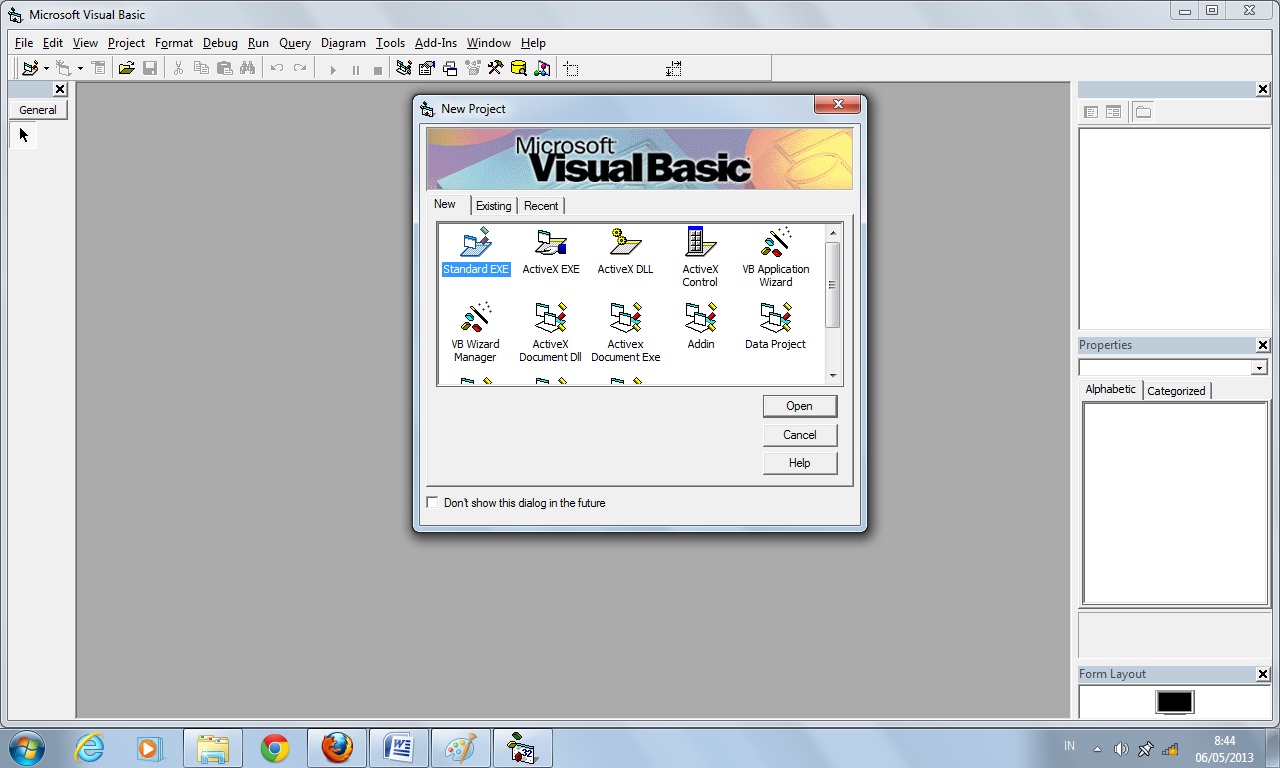Click the Help button in New Project

(799, 463)
